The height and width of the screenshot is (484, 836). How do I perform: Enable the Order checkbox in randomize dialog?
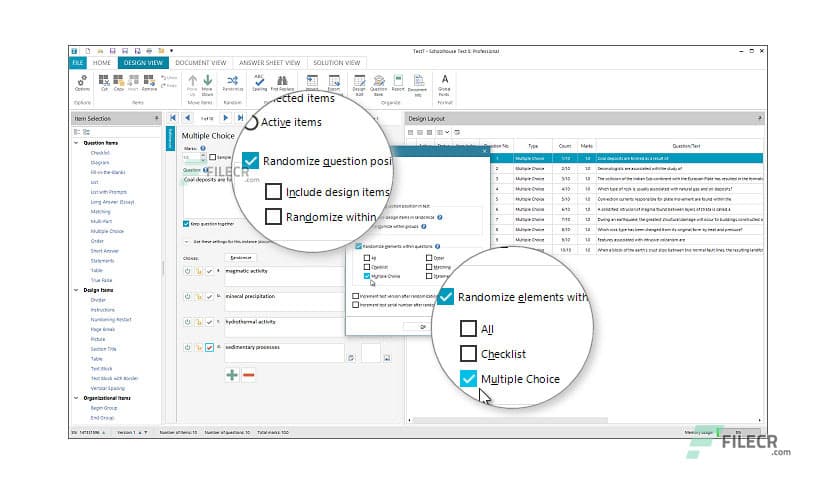429,258
